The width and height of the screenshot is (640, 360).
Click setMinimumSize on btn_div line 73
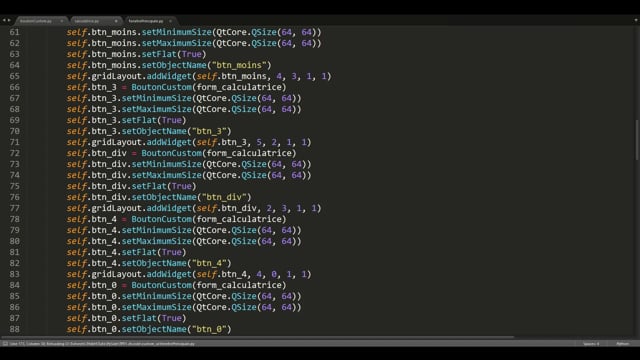[167, 164]
